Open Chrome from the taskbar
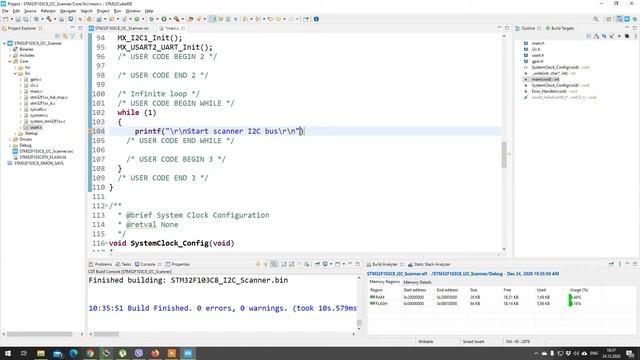The height and width of the screenshot is (360, 640). tap(90, 353)
